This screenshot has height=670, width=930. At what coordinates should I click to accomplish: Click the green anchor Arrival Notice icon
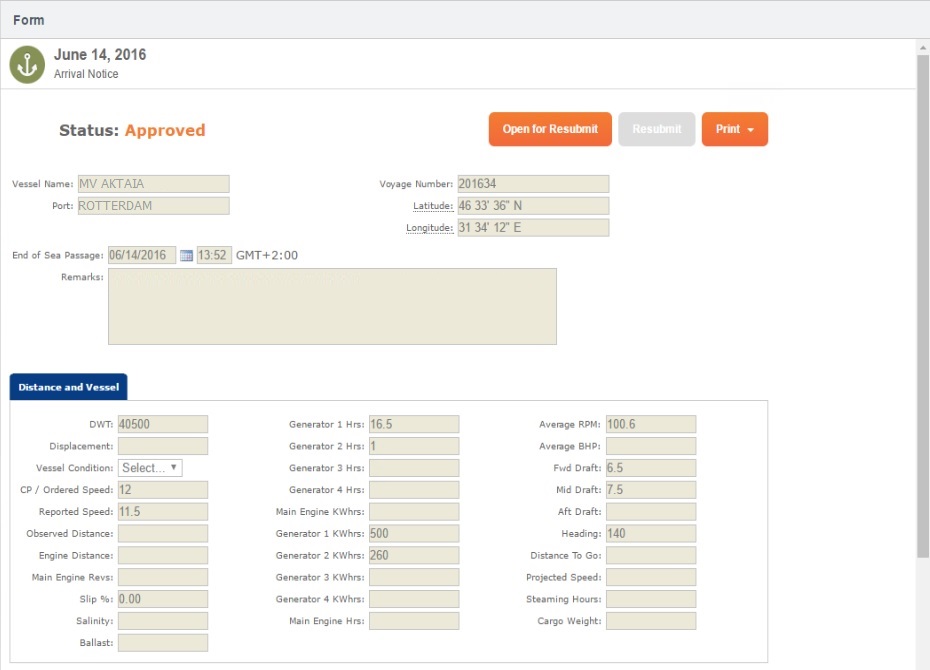25,62
